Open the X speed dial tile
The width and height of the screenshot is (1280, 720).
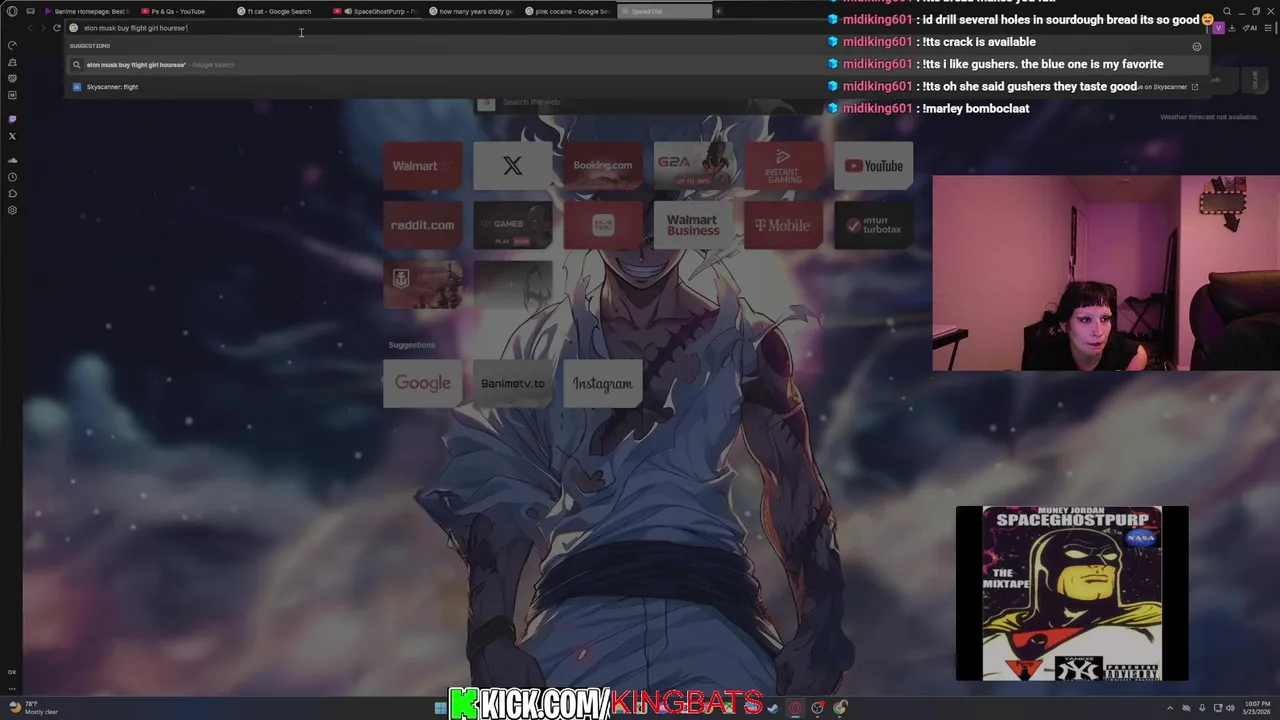513,166
